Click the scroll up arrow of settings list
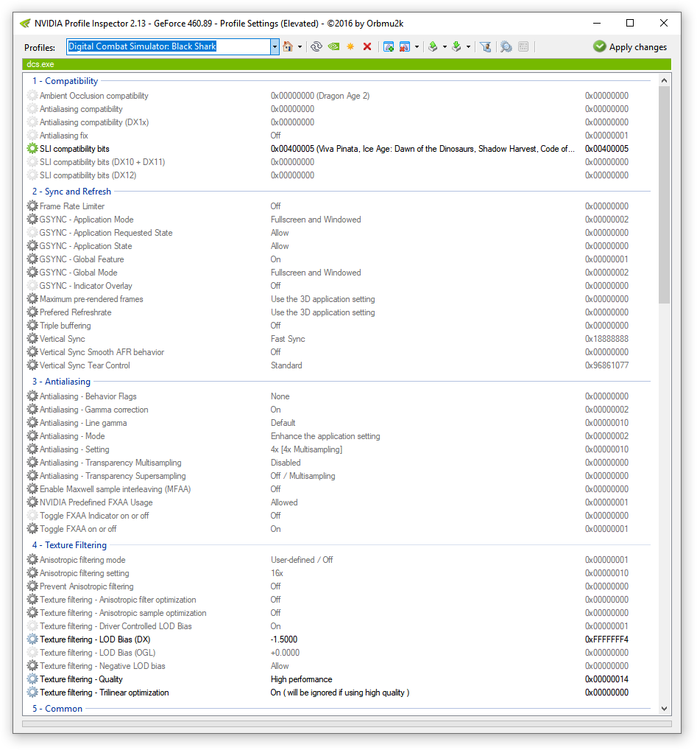Screen dimensions: 697x750 click(x=664, y=80)
